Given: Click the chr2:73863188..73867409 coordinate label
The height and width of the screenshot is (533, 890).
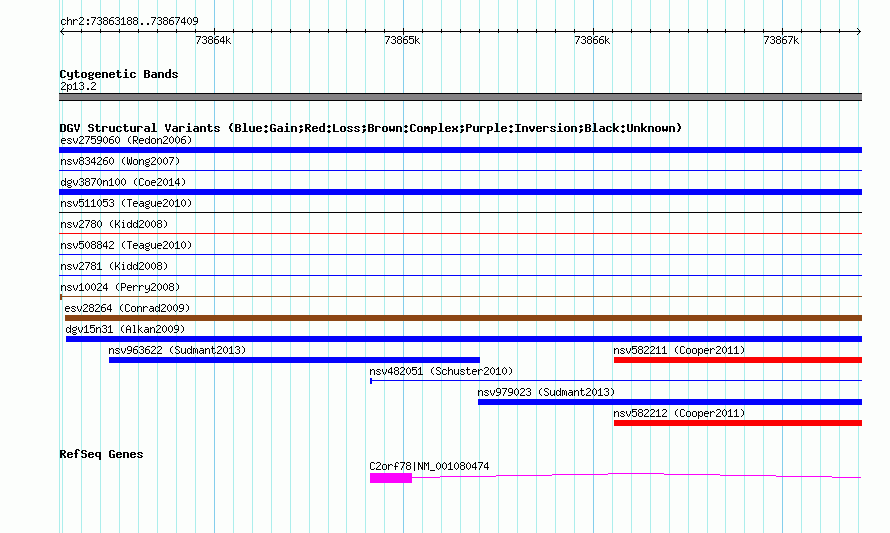Looking at the screenshot, I should [x=129, y=21].
